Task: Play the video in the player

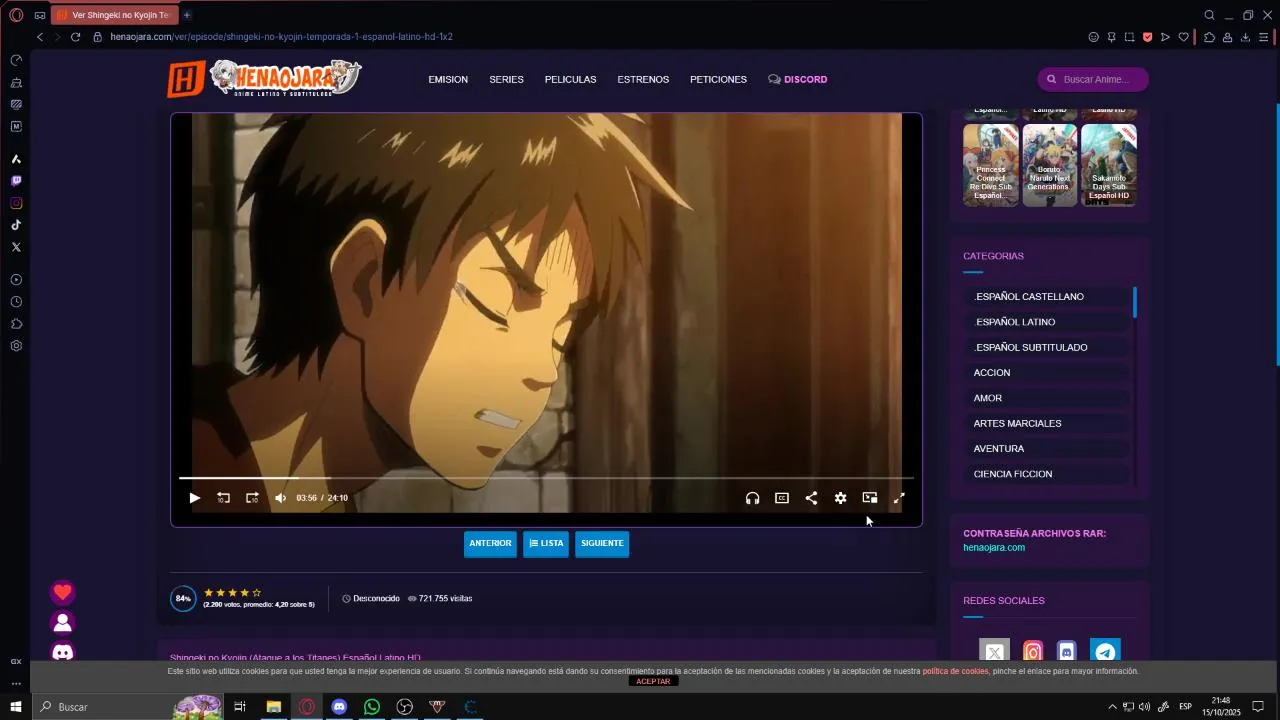Action: (x=195, y=498)
